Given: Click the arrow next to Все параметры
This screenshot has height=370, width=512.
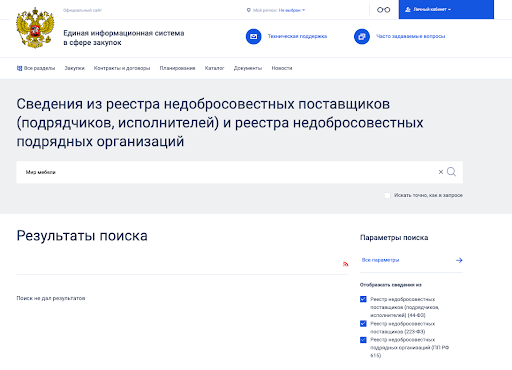Looking at the screenshot, I should tap(459, 260).
